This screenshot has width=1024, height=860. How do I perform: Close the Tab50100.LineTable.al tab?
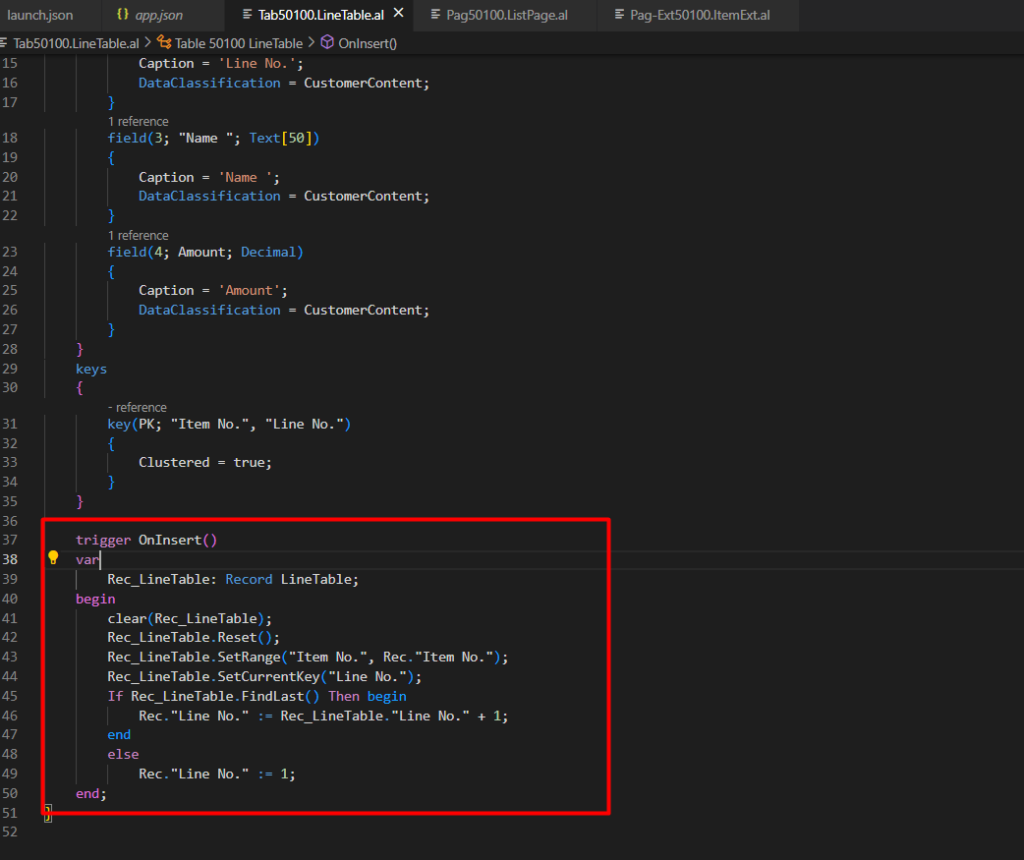coord(398,13)
